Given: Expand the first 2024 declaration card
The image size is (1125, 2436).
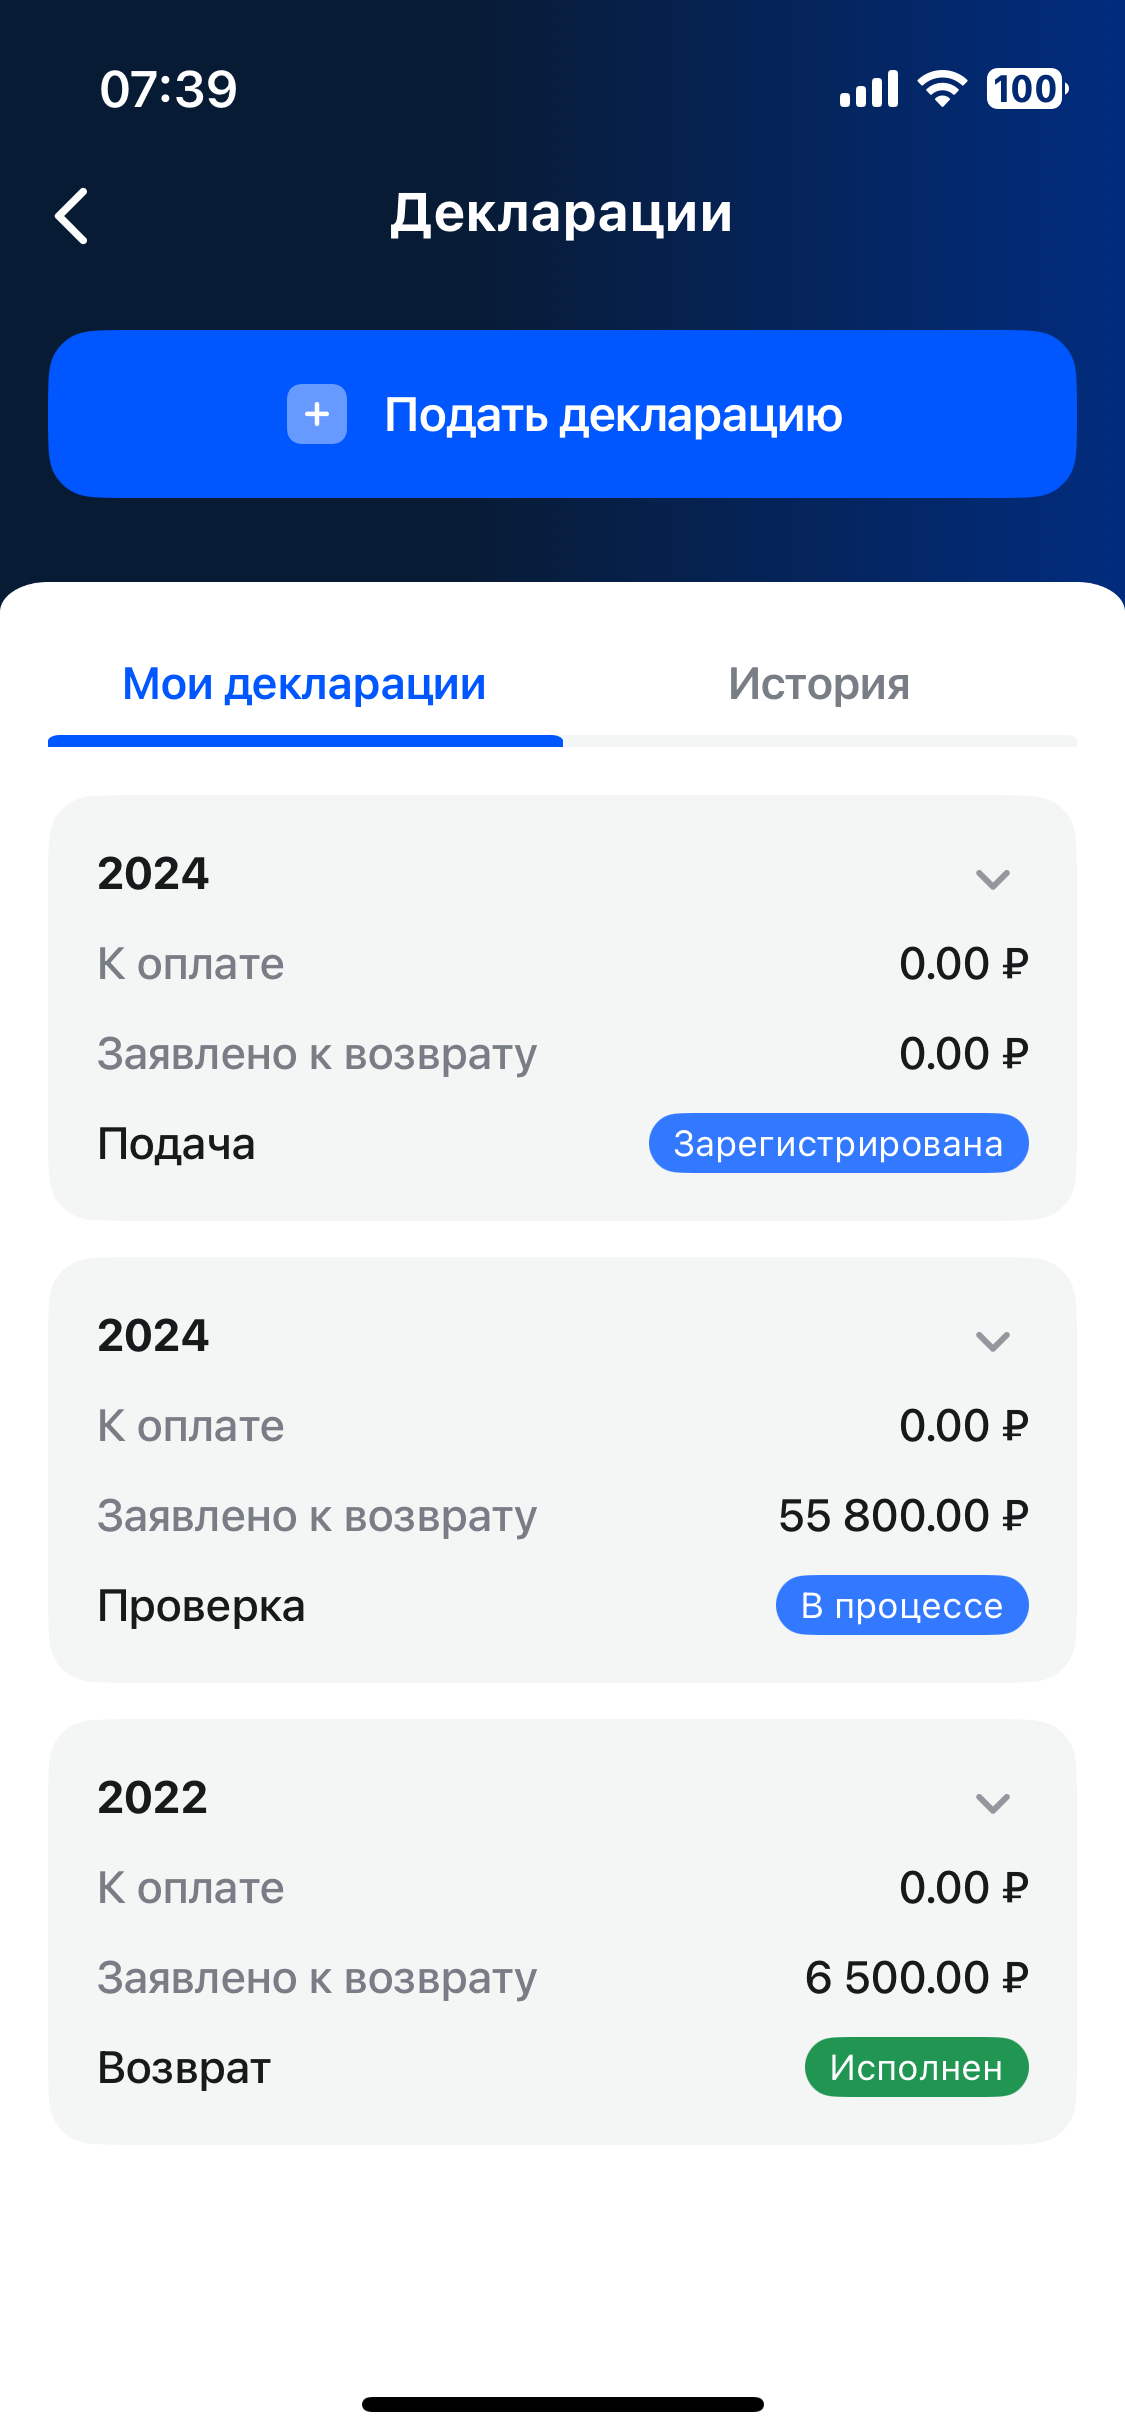Looking at the screenshot, I should tap(992, 879).
